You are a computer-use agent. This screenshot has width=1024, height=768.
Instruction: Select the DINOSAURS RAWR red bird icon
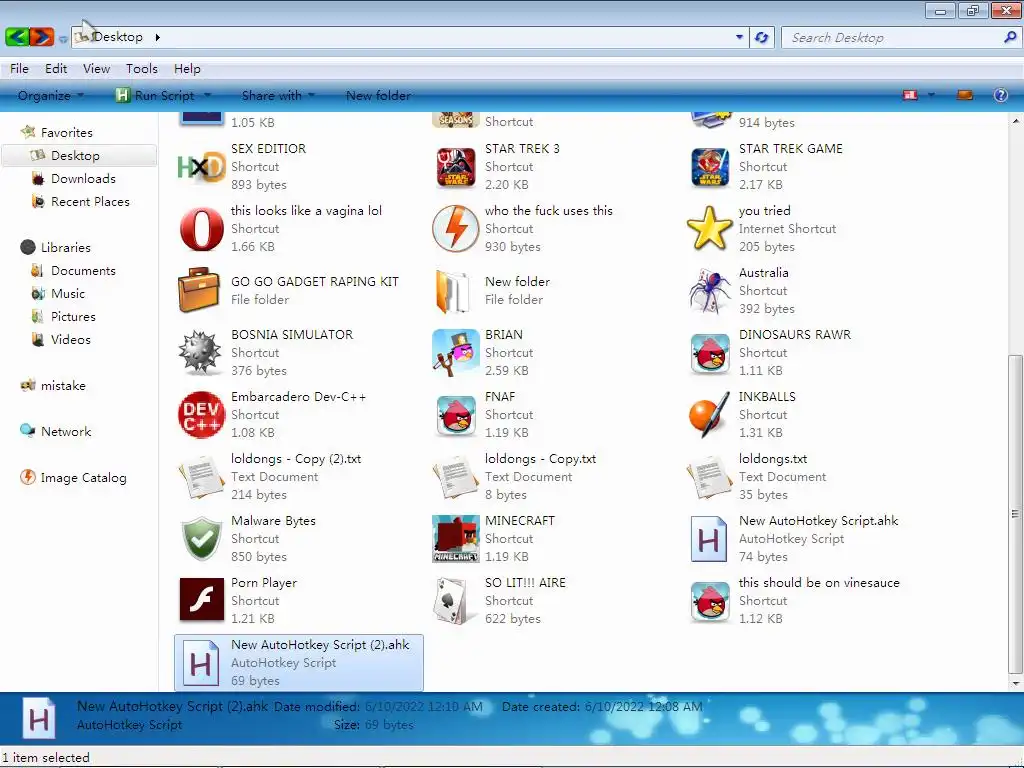click(x=710, y=353)
